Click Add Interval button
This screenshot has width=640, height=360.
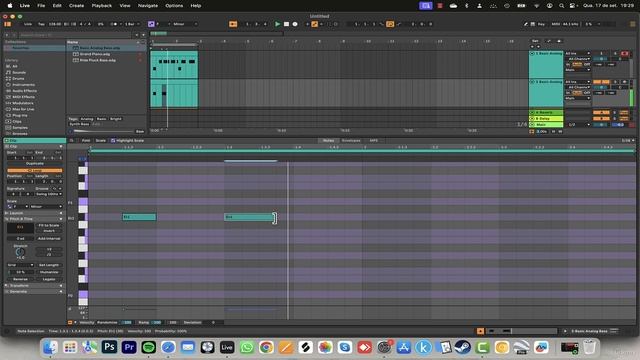point(49,238)
